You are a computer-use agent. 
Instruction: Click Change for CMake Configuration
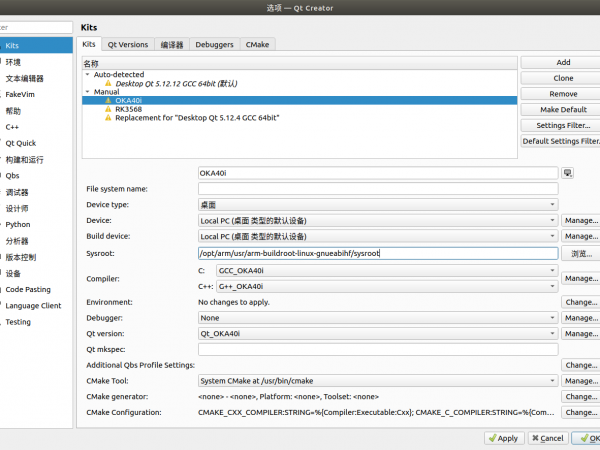pos(581,412)
